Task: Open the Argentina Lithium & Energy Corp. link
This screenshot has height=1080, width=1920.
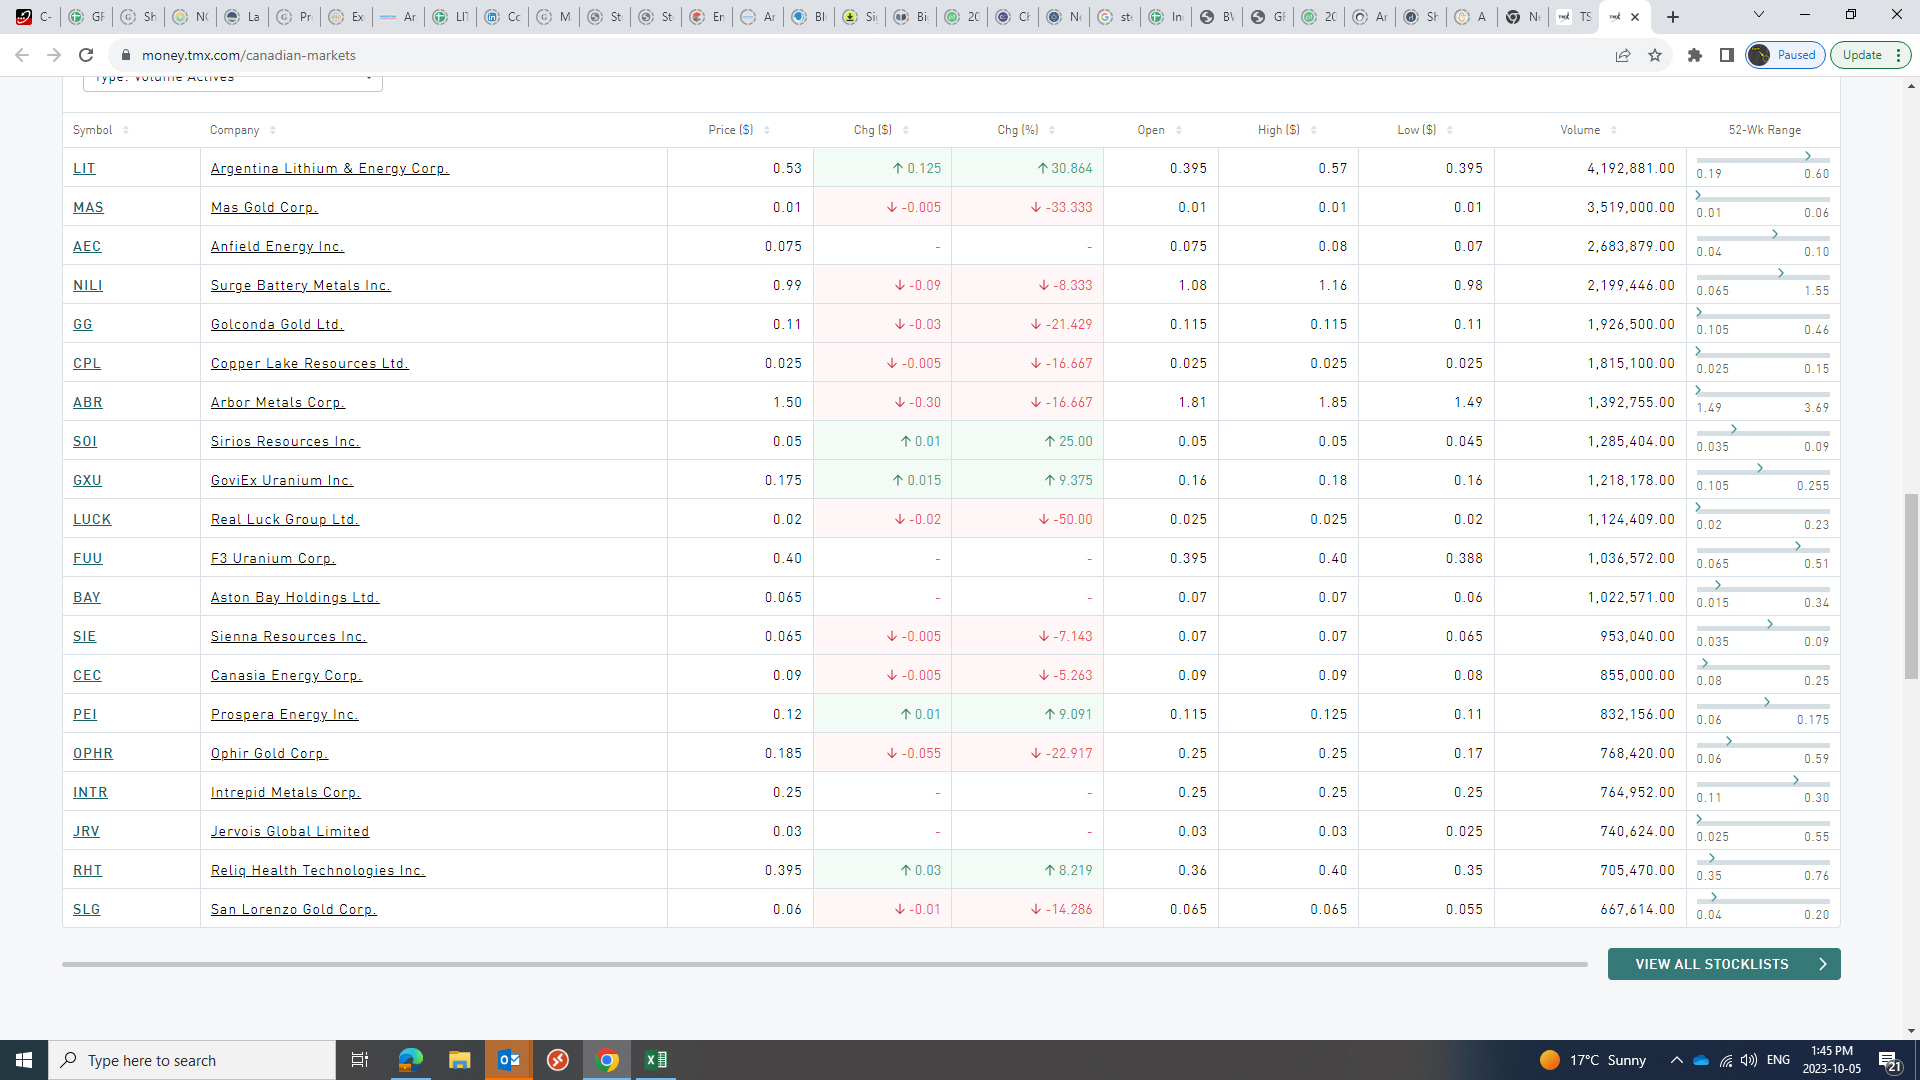Action: point(329,168)
